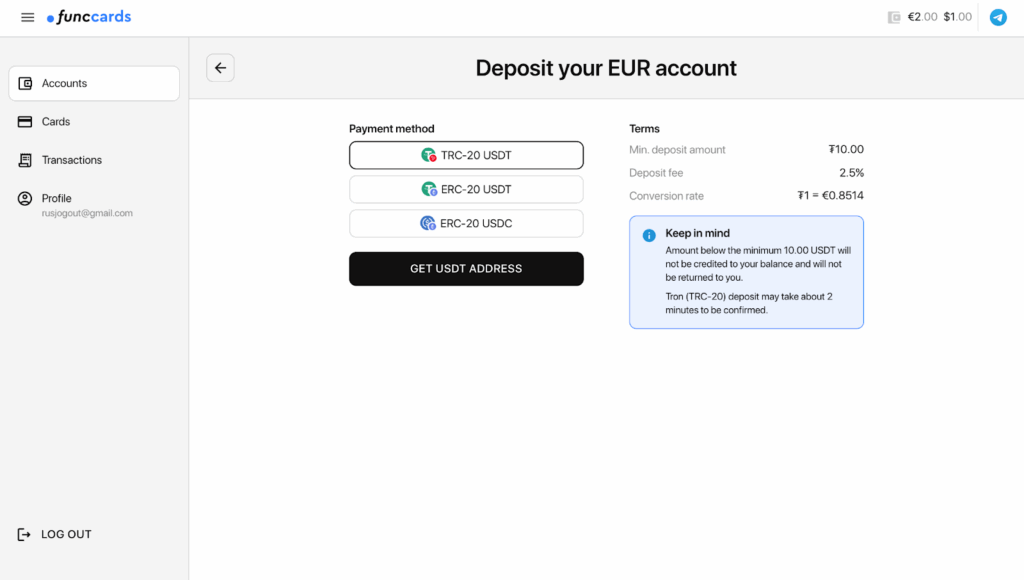Click the TRC-20 USDT coin icon
The image size is (1024, 580).
tap(428, 155)
